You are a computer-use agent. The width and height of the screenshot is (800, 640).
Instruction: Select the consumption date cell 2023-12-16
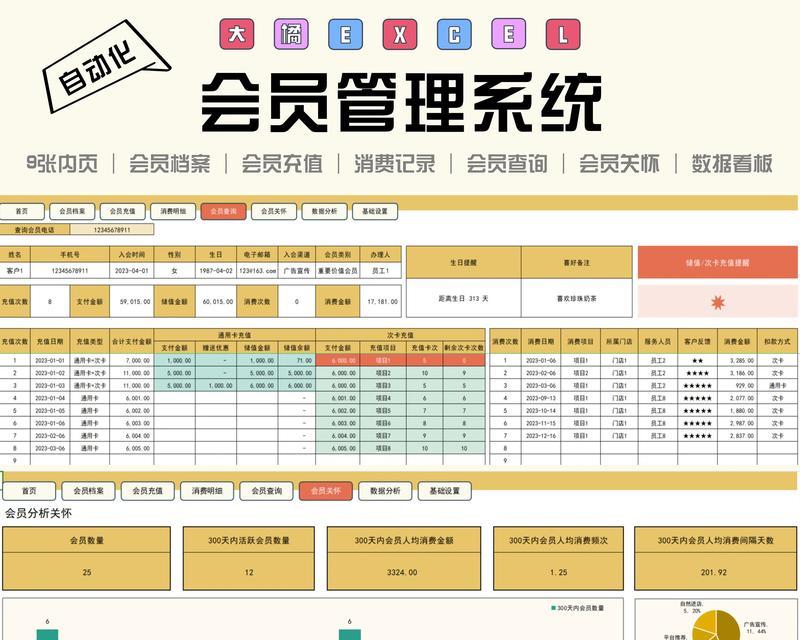[x=541, y=436]
